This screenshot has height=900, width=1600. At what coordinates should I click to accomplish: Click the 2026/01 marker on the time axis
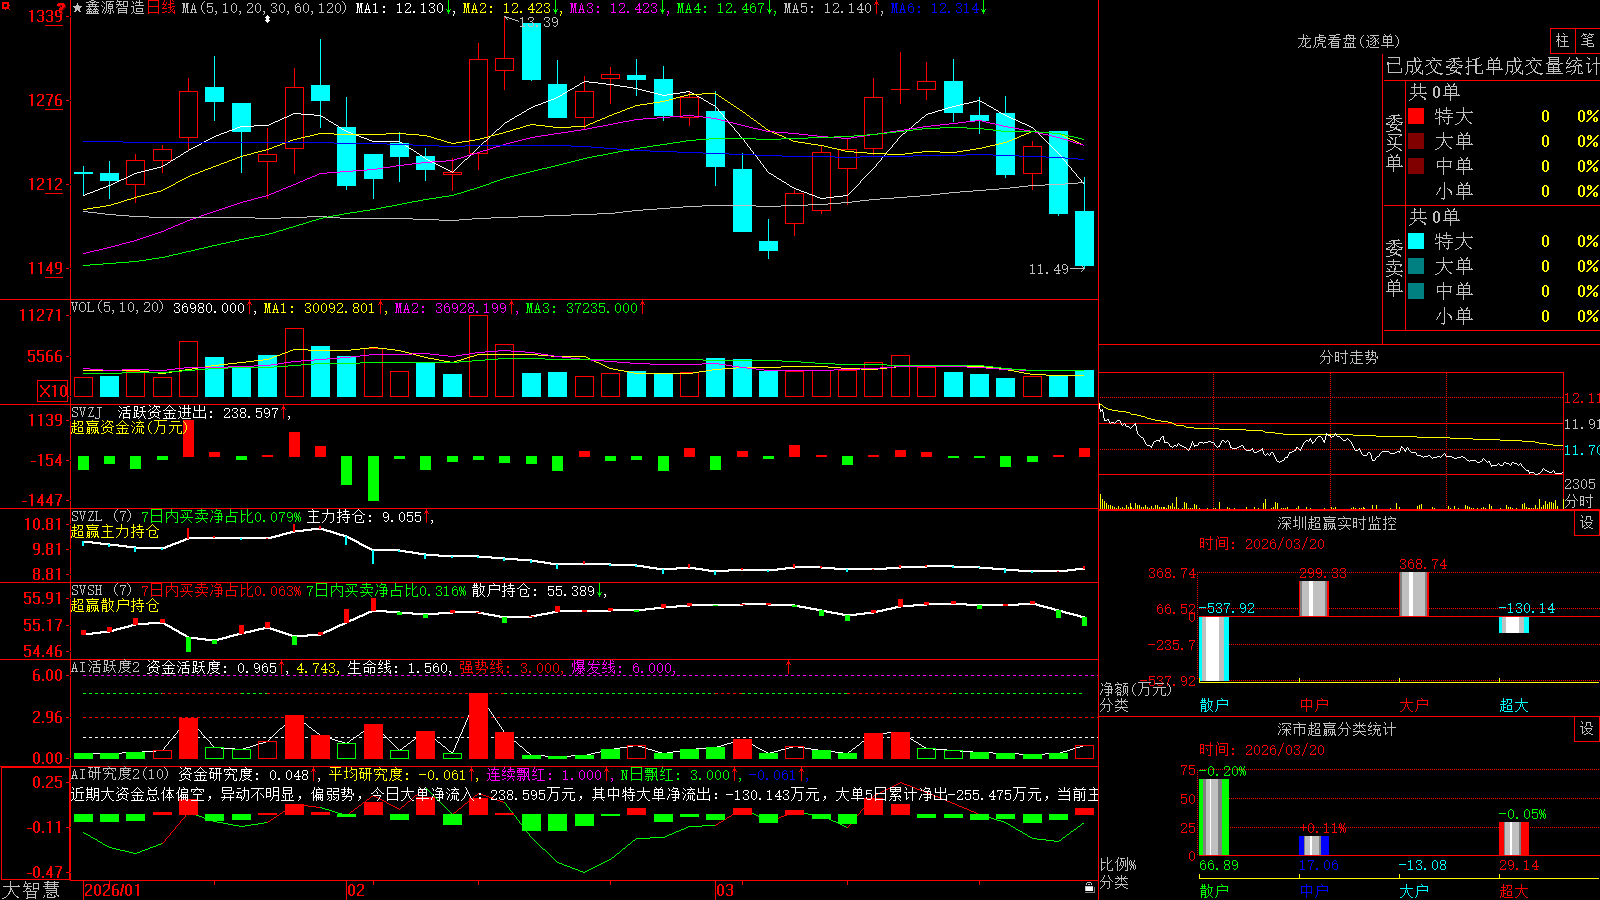(113, 890)
